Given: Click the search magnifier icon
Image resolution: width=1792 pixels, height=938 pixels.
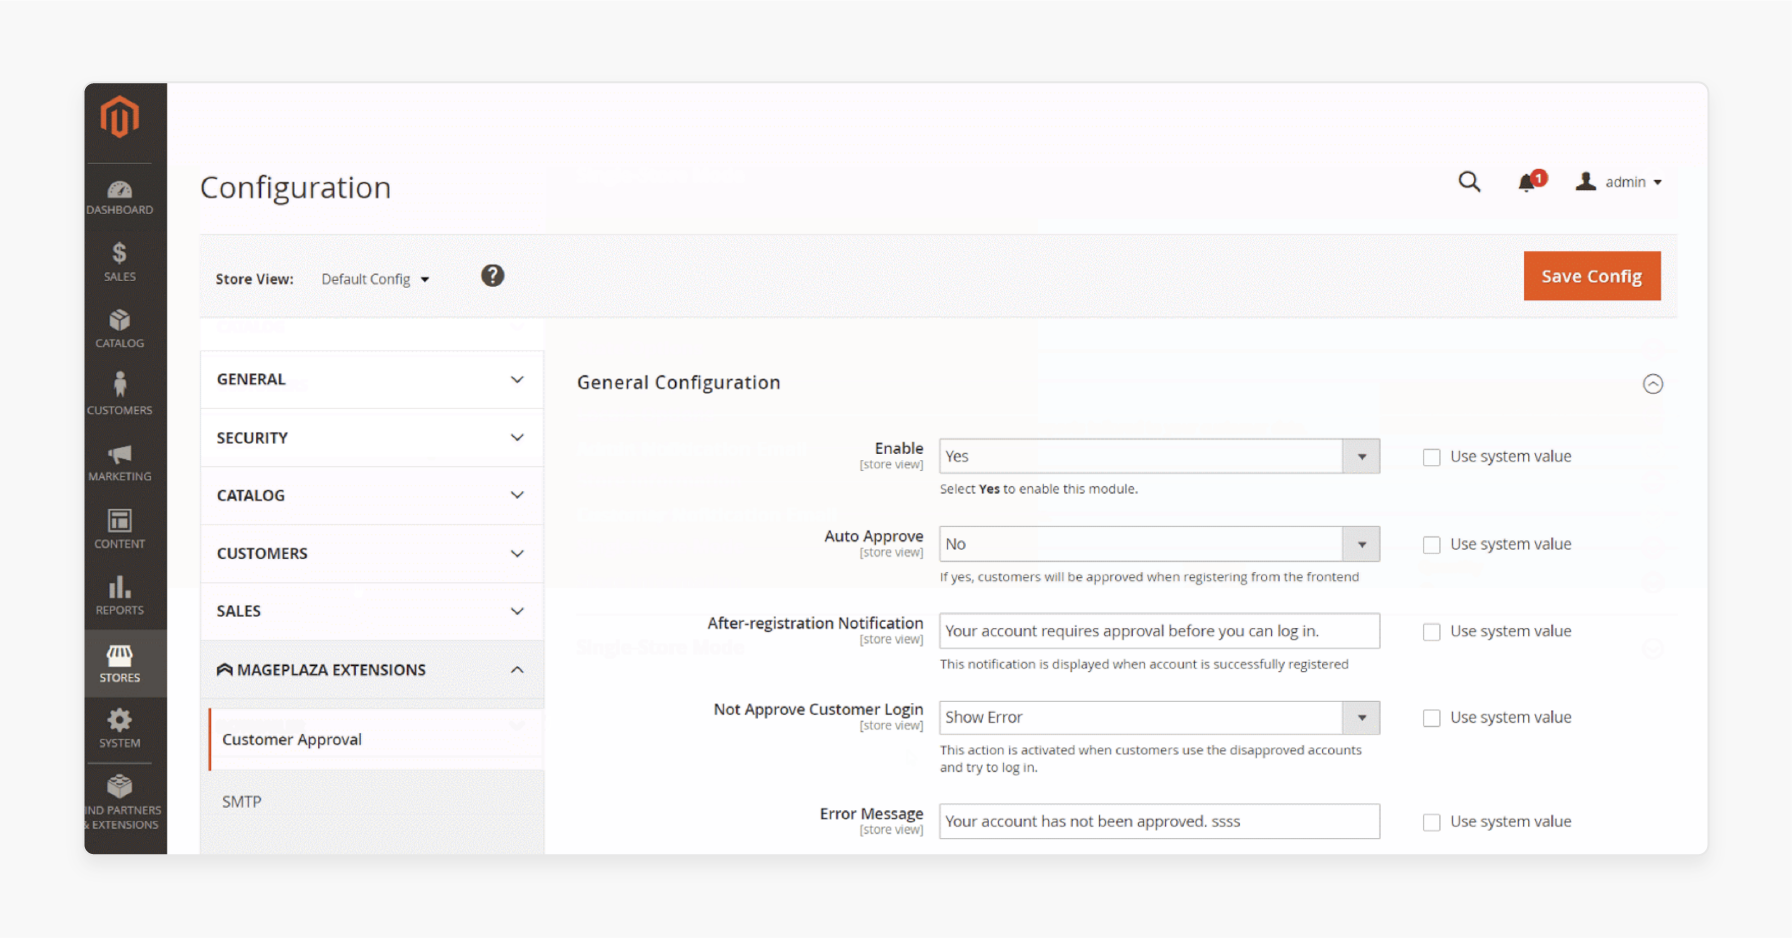Looking at the screenshot, I should (x=1469, y=182).
